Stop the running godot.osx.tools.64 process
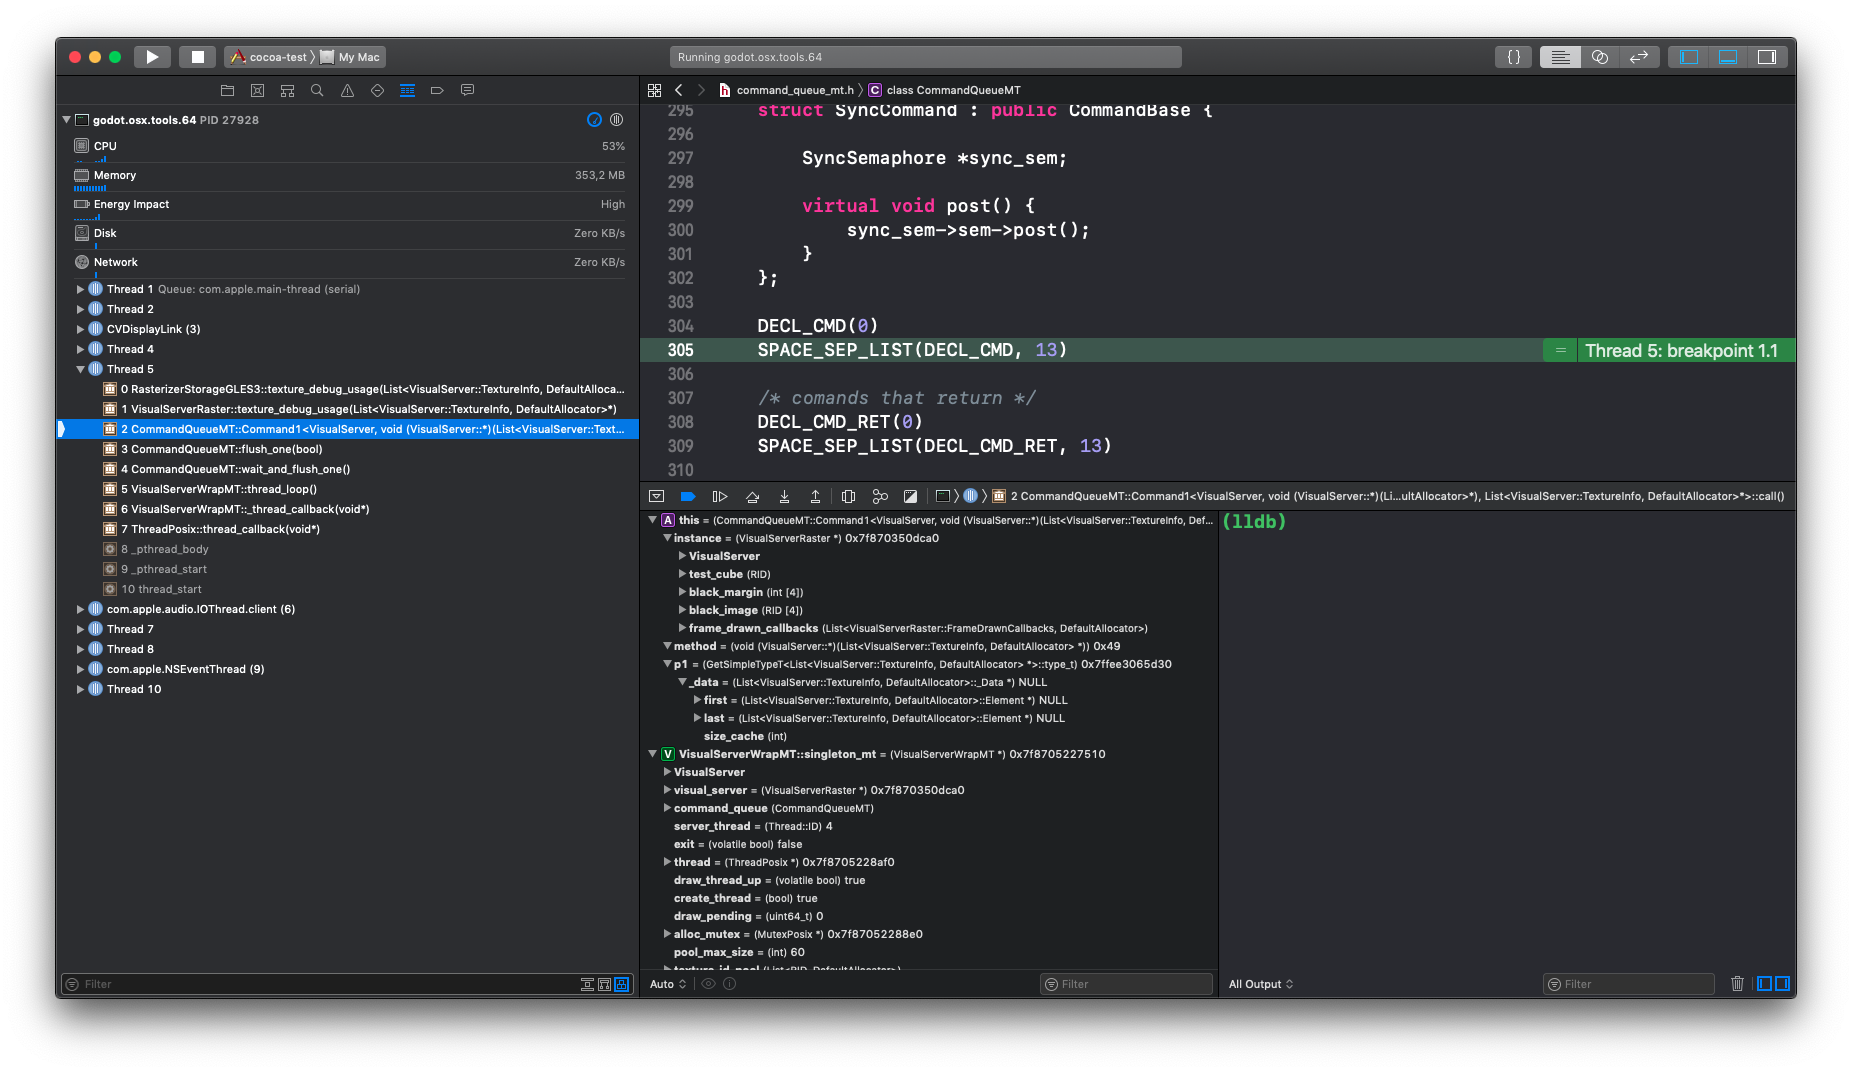Screen dimensions: 1852x1072 coord(197,57)
